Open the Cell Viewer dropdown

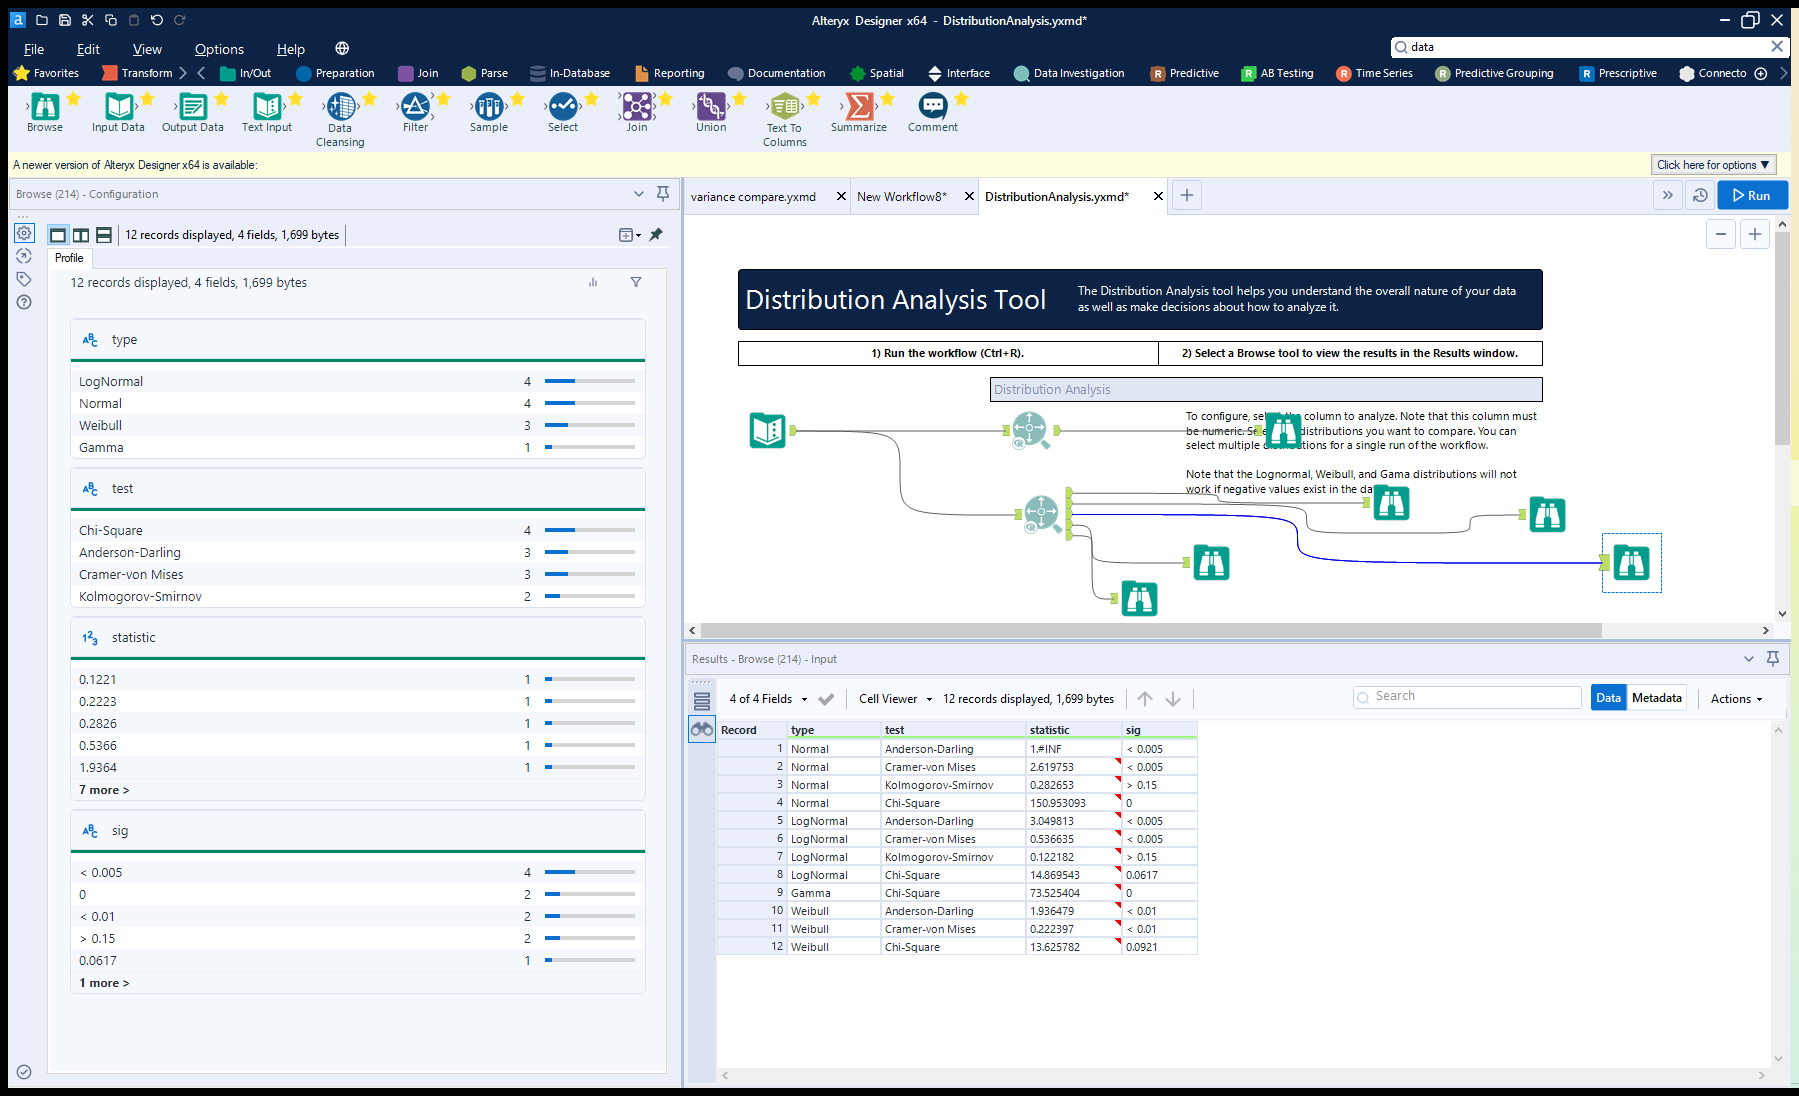[893, 698]
